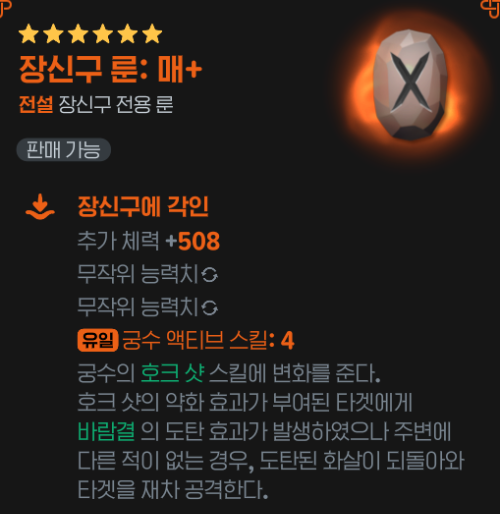The width and height of the screenshot is (500, 514).
Task: Click the third gold star
Action: [x=78, y=34]
